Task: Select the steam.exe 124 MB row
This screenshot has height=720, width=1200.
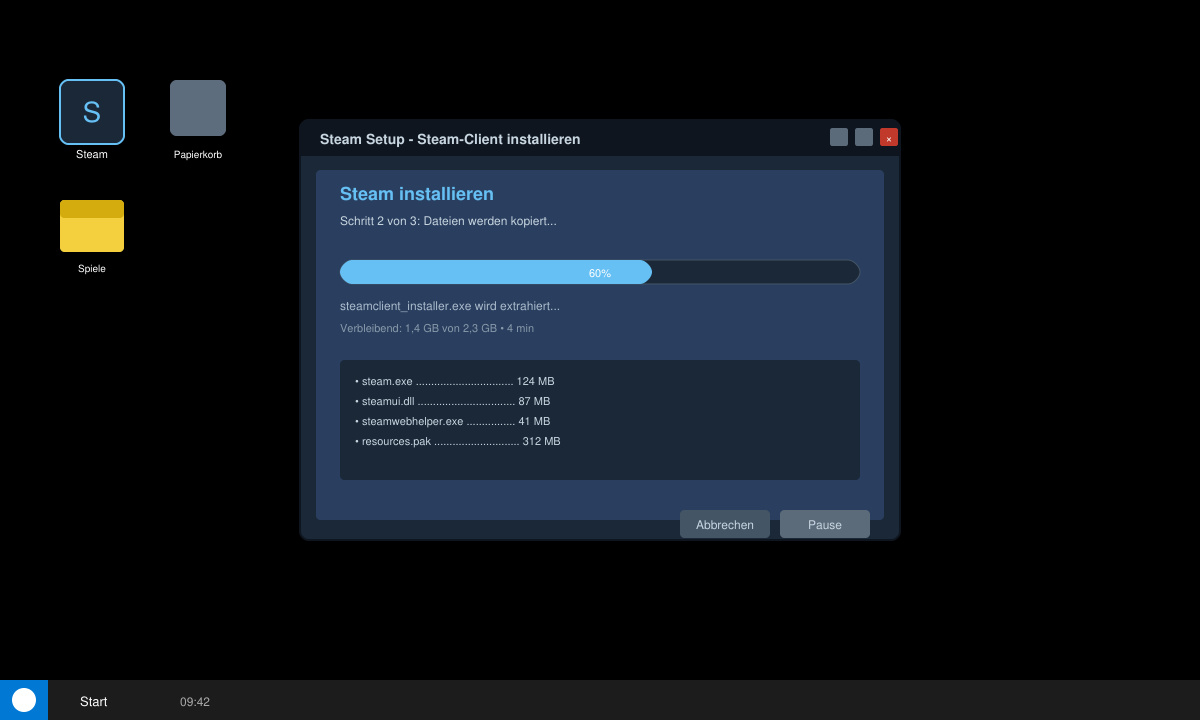Action: tap(455, 381)
